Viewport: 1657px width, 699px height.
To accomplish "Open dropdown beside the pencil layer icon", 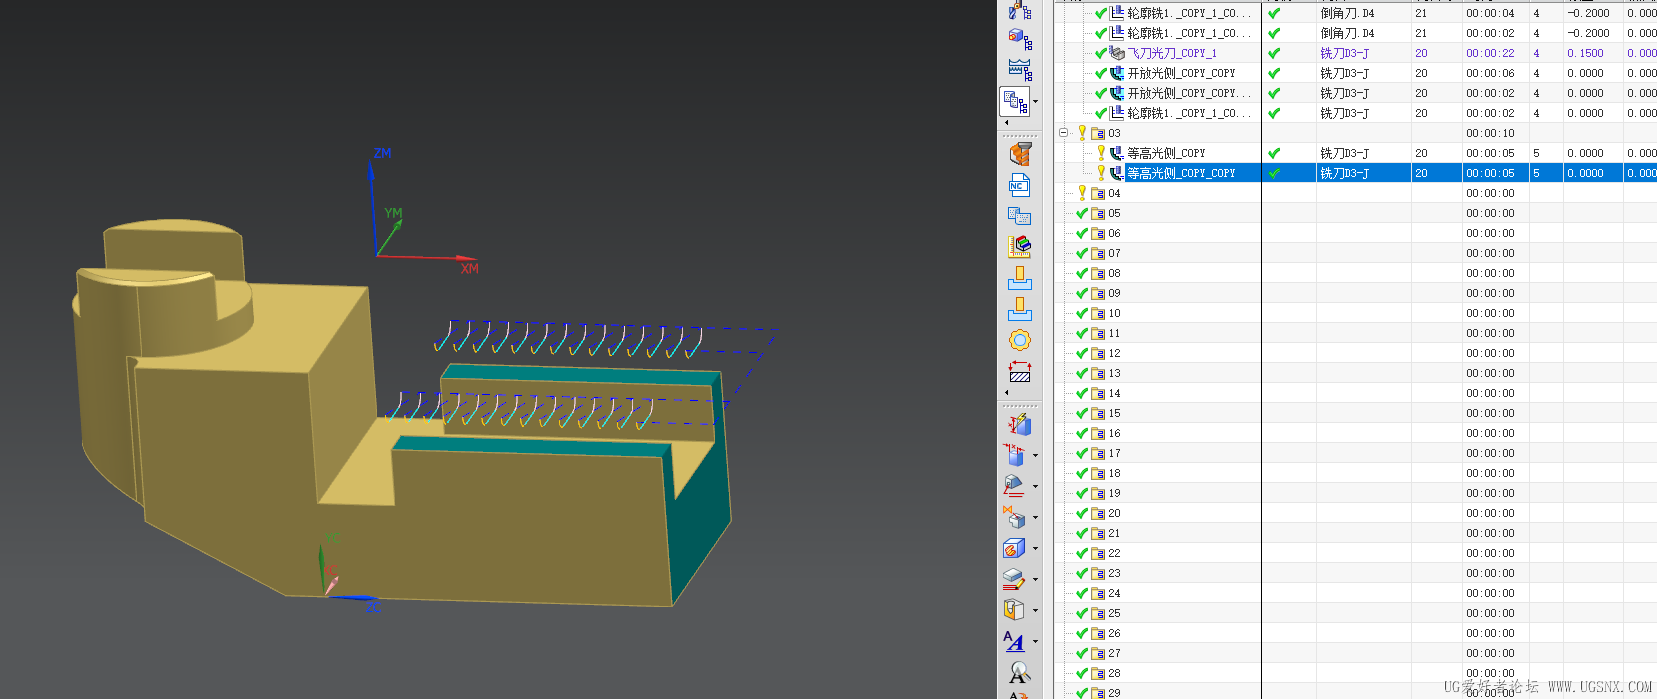I will coord(1035,579).
